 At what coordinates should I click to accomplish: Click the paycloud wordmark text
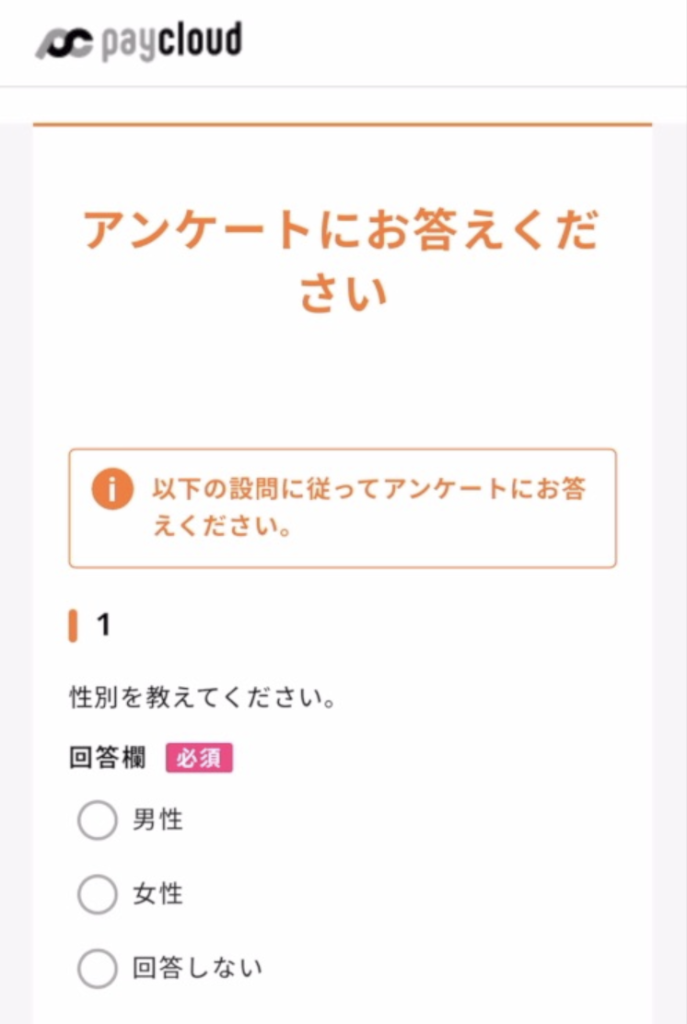coord(171,43)
